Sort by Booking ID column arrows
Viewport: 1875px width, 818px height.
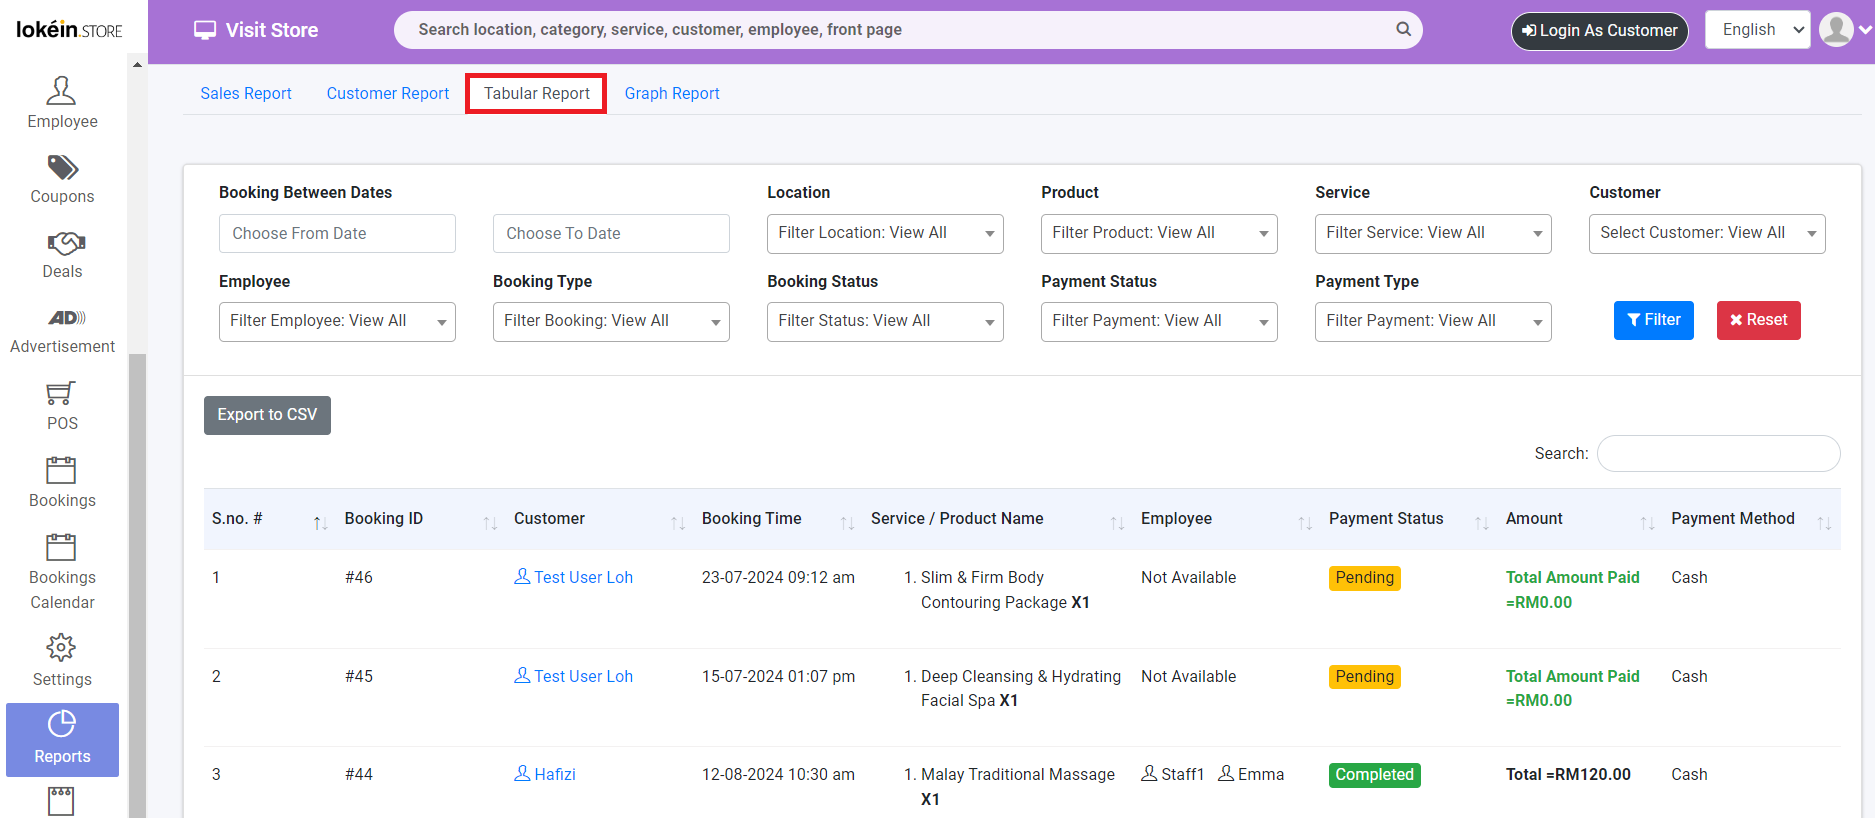[490, 523]
